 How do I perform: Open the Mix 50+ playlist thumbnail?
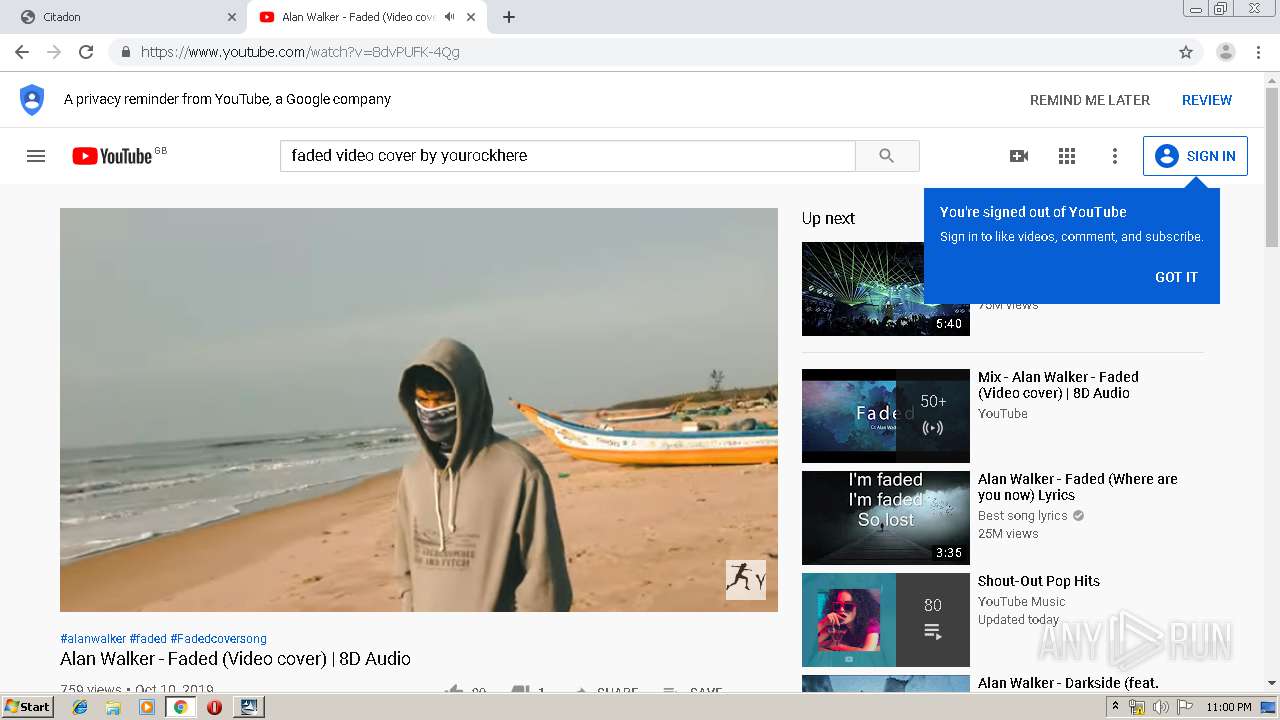(x=886, y=416)
